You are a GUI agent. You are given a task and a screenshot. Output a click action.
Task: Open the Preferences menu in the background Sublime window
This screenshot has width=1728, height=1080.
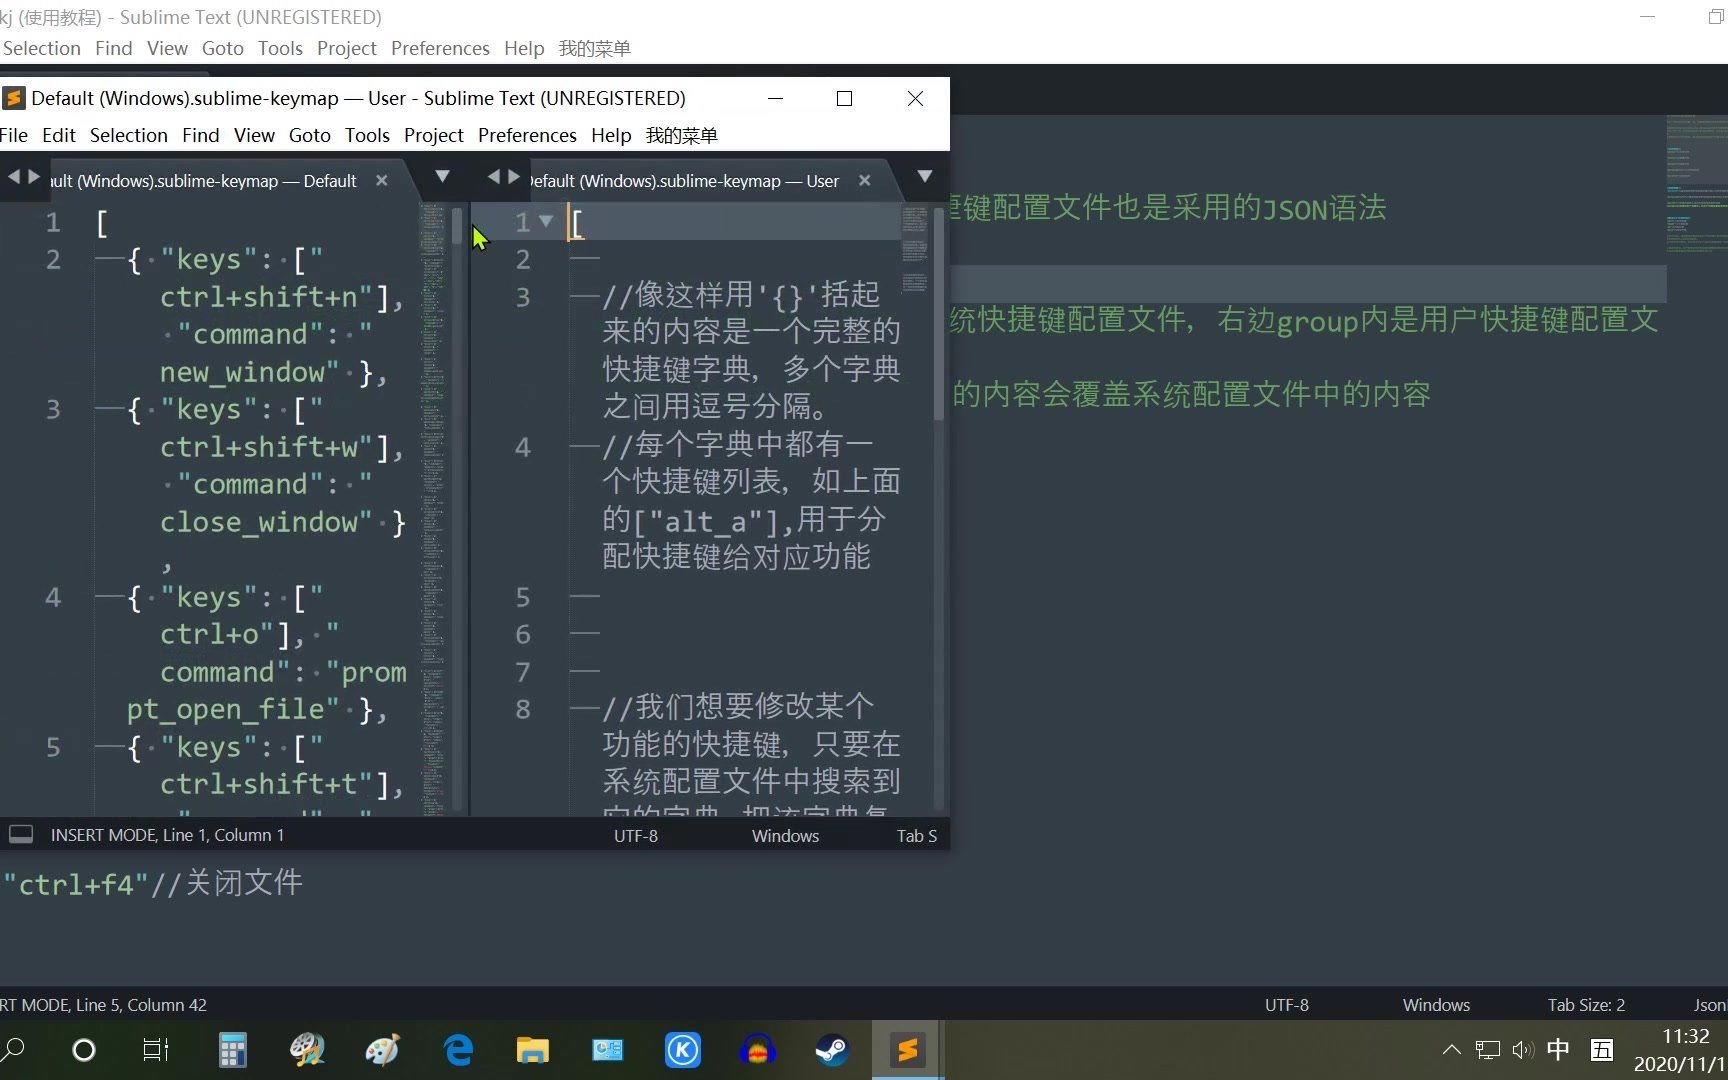(440, 48)
